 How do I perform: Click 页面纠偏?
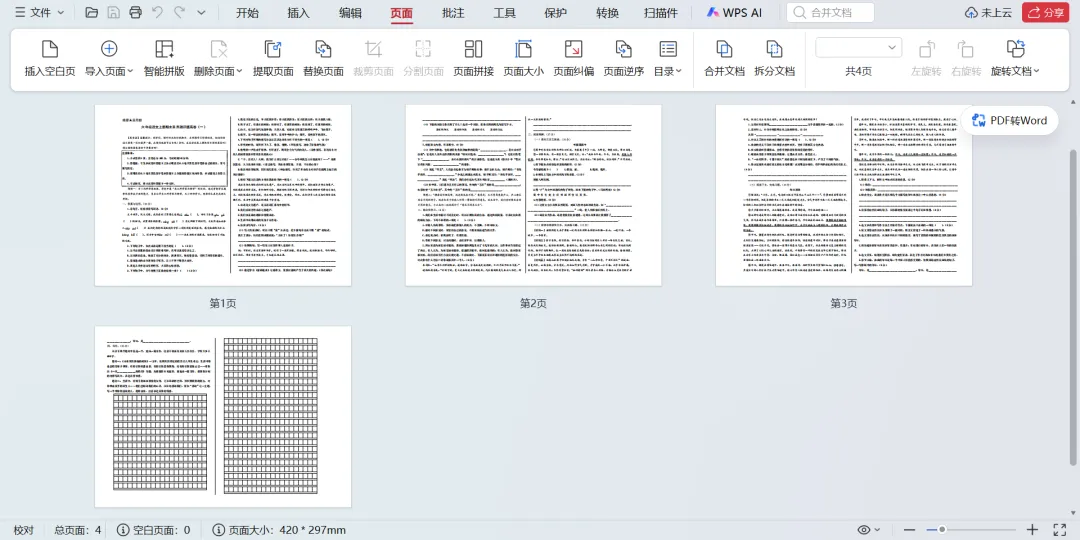click(574, 59)
